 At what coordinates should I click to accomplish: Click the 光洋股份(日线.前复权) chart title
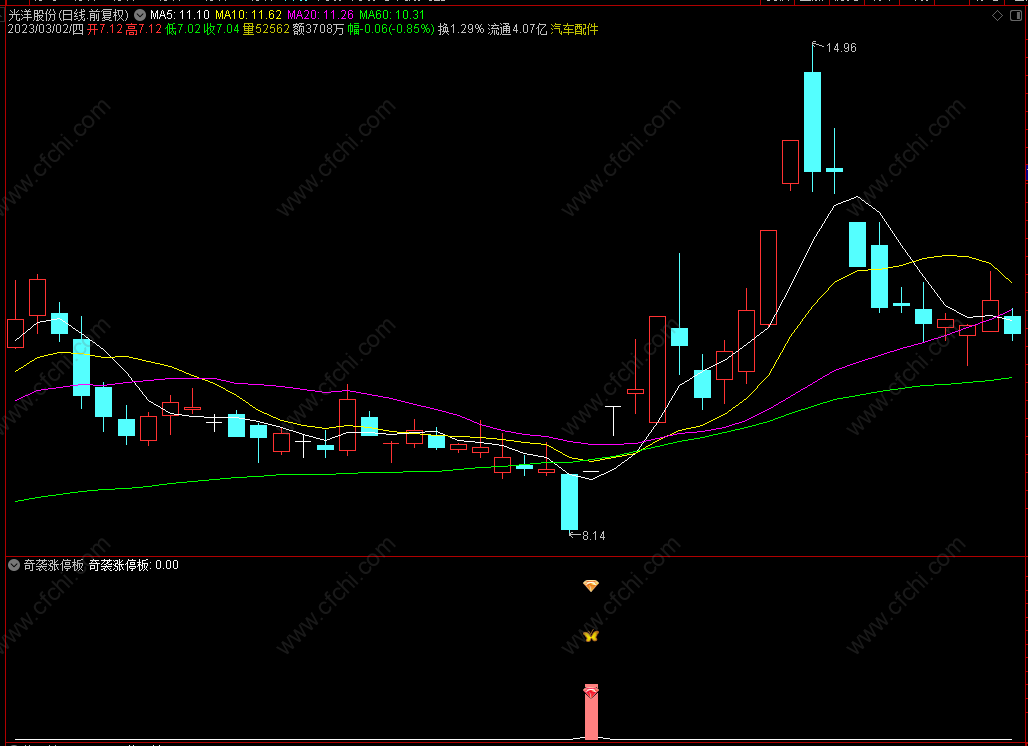coord(68,14)
